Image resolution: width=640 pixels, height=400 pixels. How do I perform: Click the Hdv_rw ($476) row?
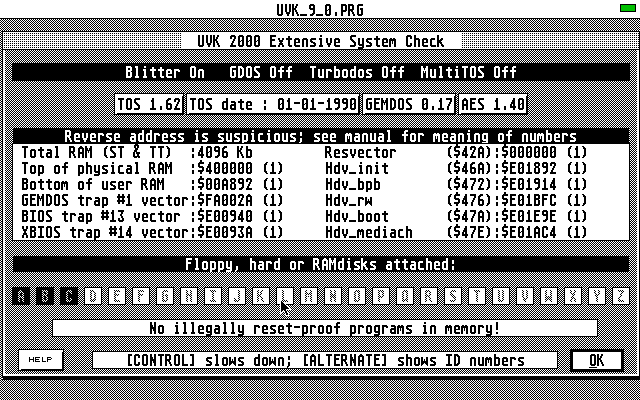coord(456,200)
